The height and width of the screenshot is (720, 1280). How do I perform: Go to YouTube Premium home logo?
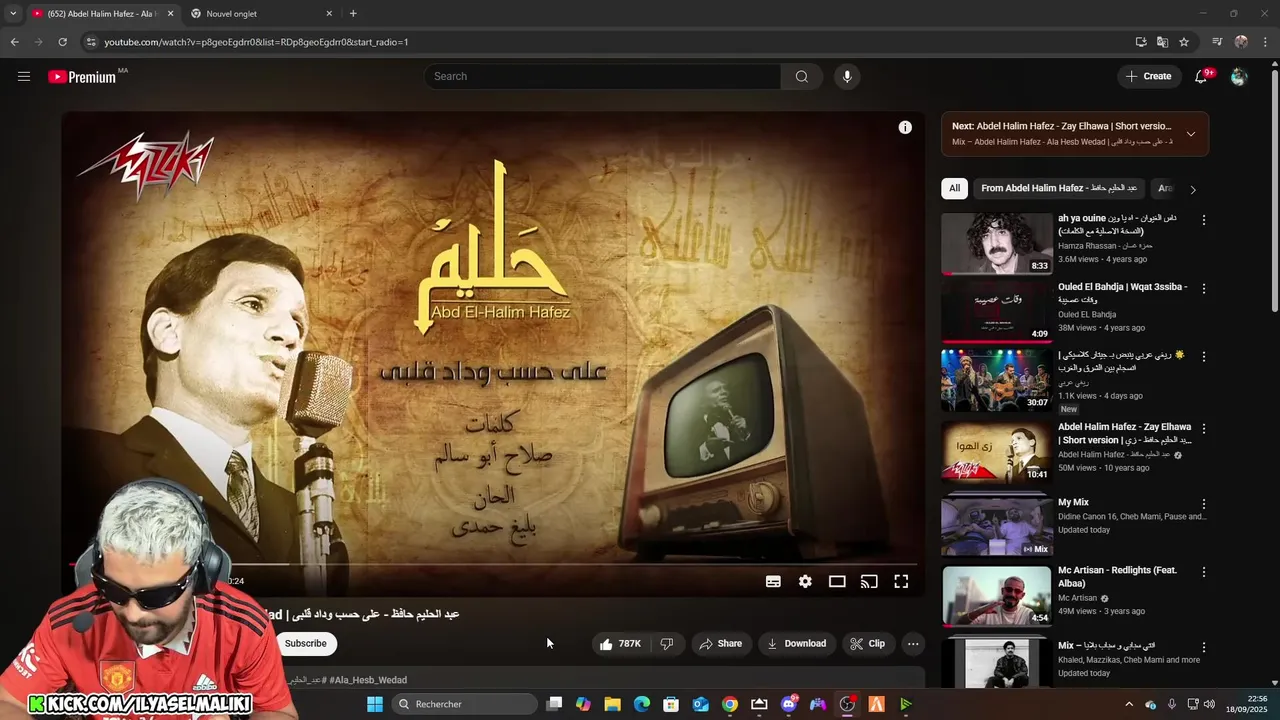pos(82,77)
